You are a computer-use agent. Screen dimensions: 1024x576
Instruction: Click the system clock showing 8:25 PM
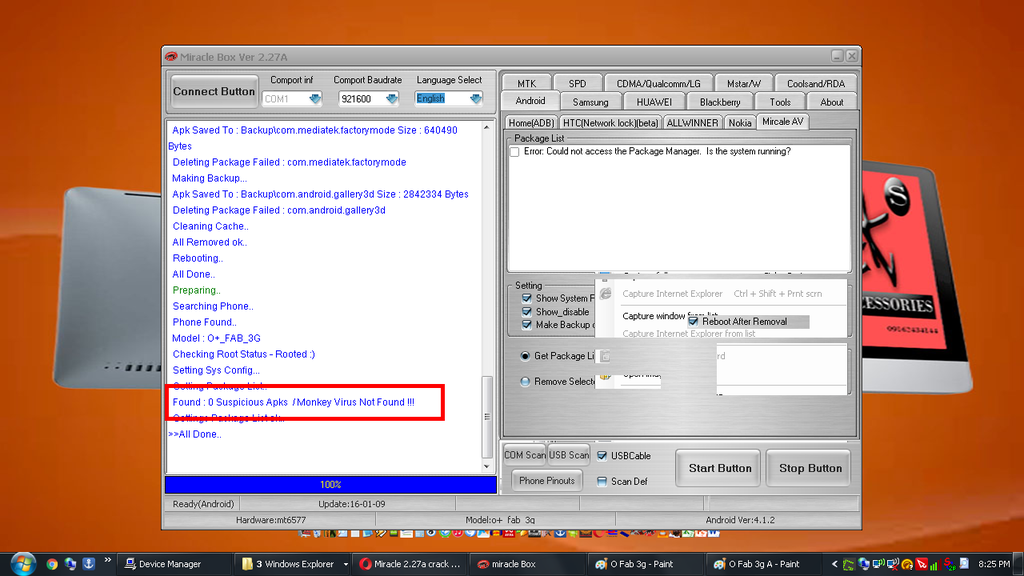tap(995, 564)
